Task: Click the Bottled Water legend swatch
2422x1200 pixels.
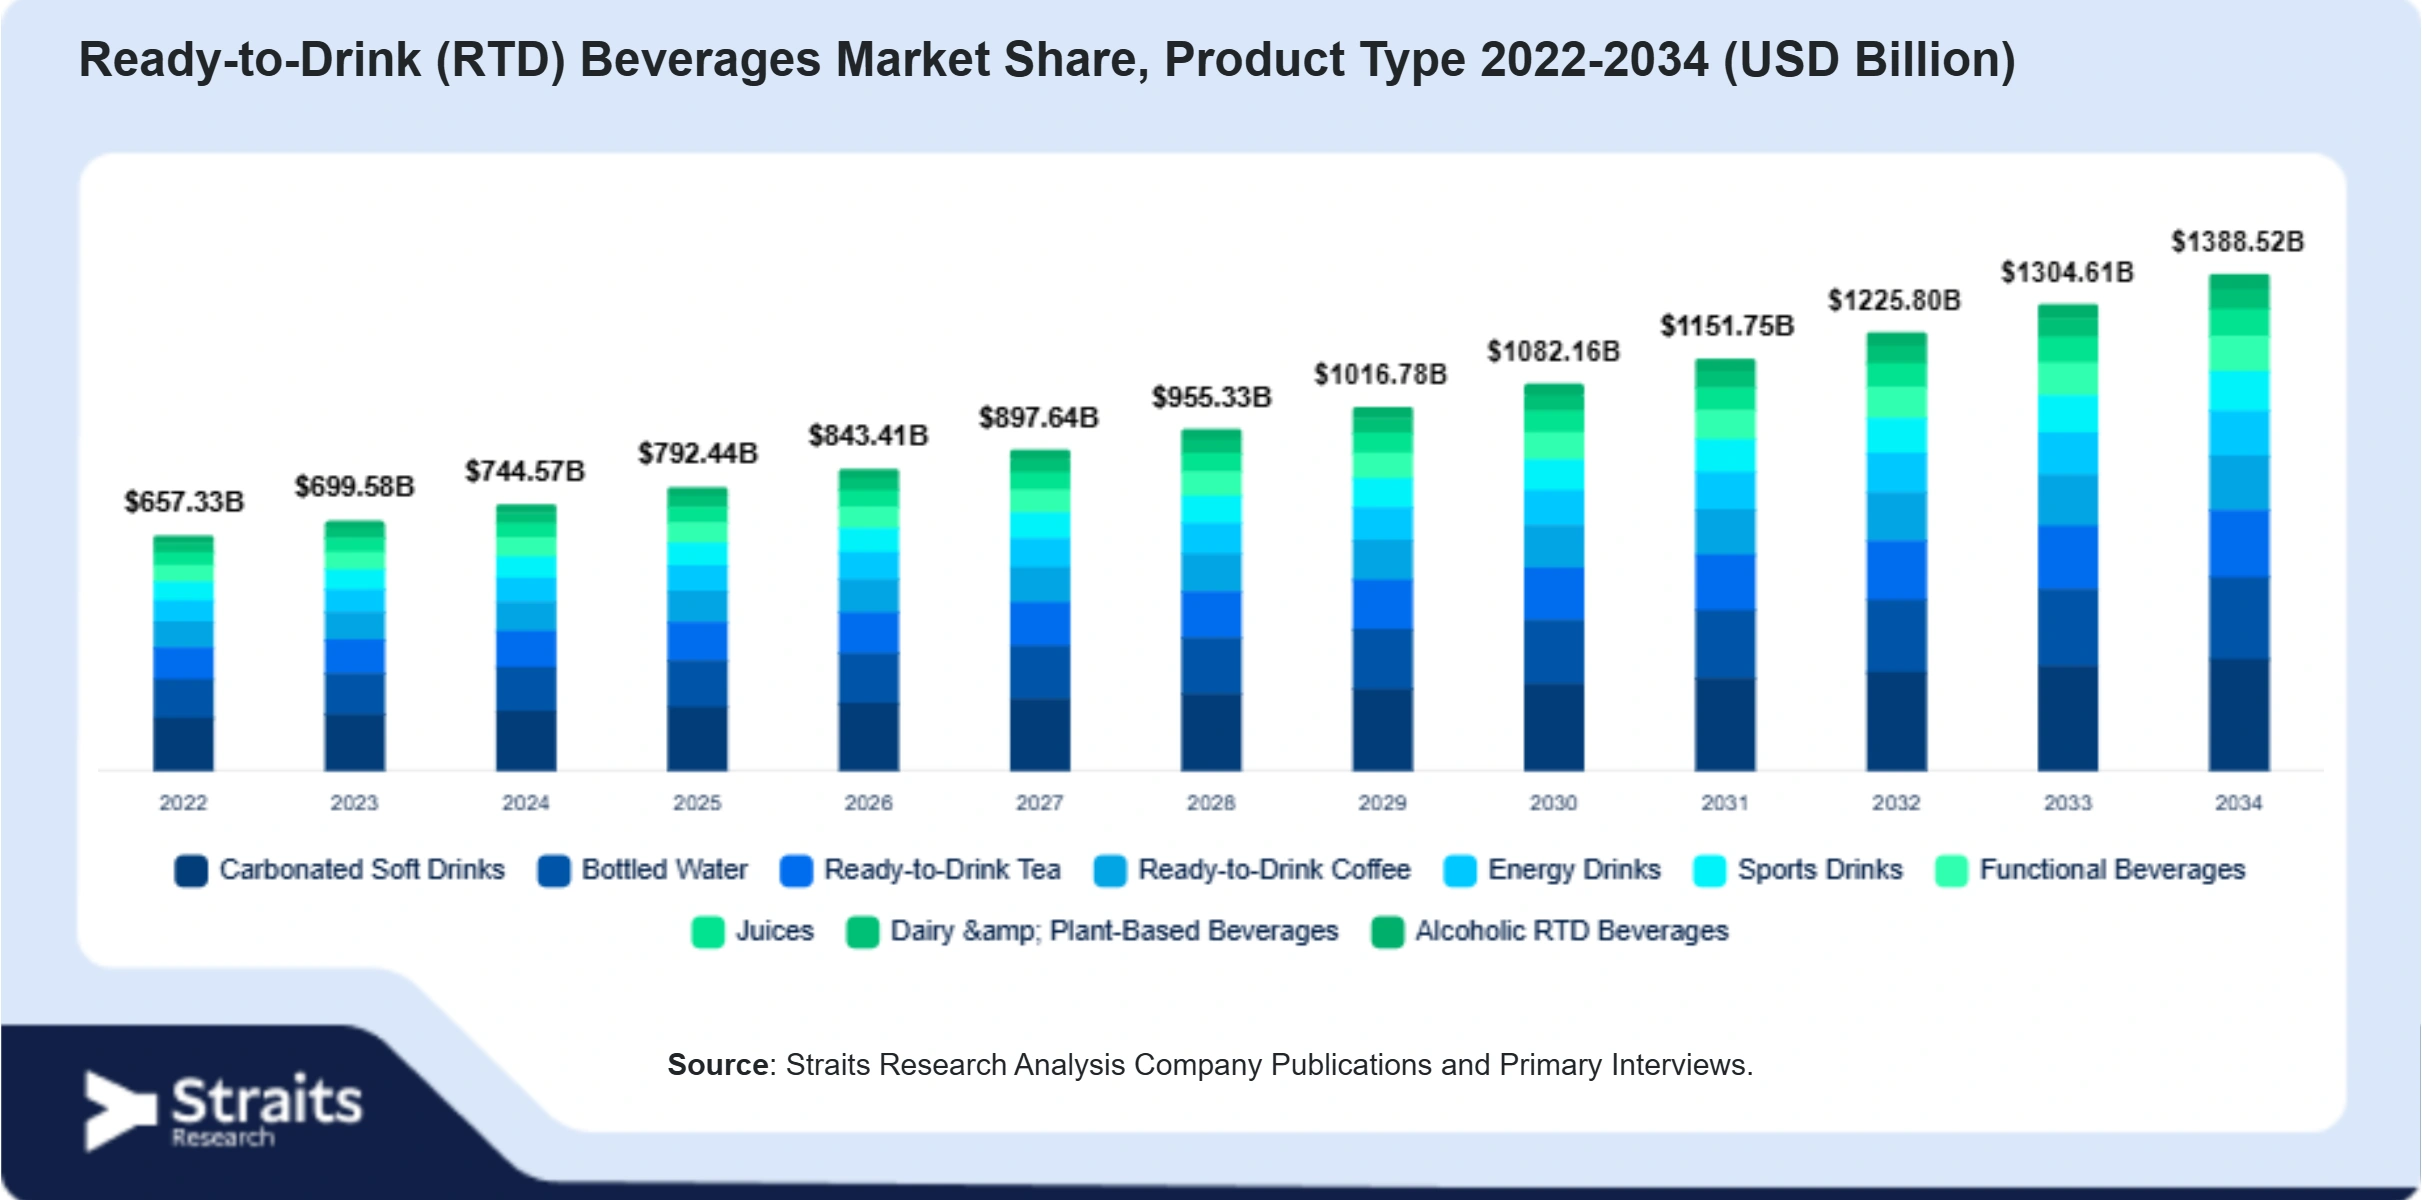Action: pos(553,871)
